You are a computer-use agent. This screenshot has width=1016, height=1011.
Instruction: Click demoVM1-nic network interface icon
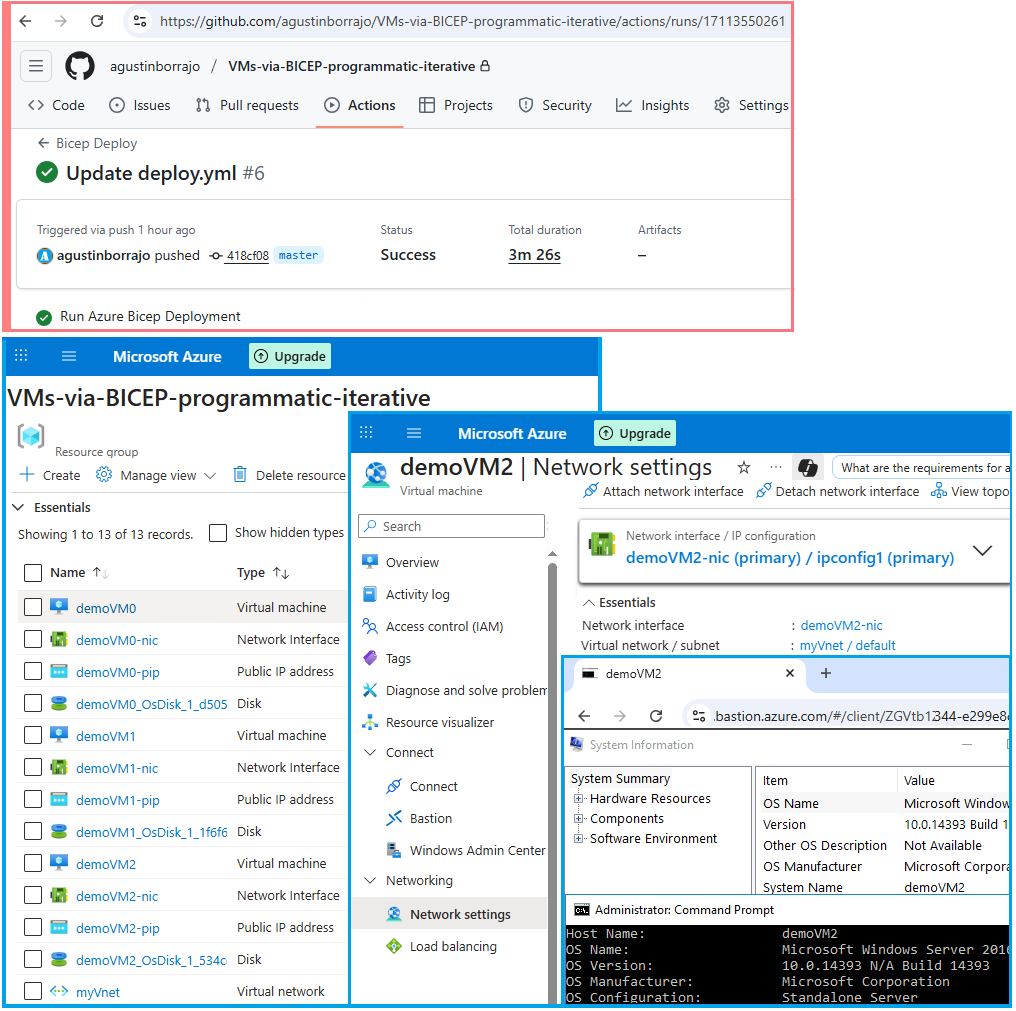(59, 767)
